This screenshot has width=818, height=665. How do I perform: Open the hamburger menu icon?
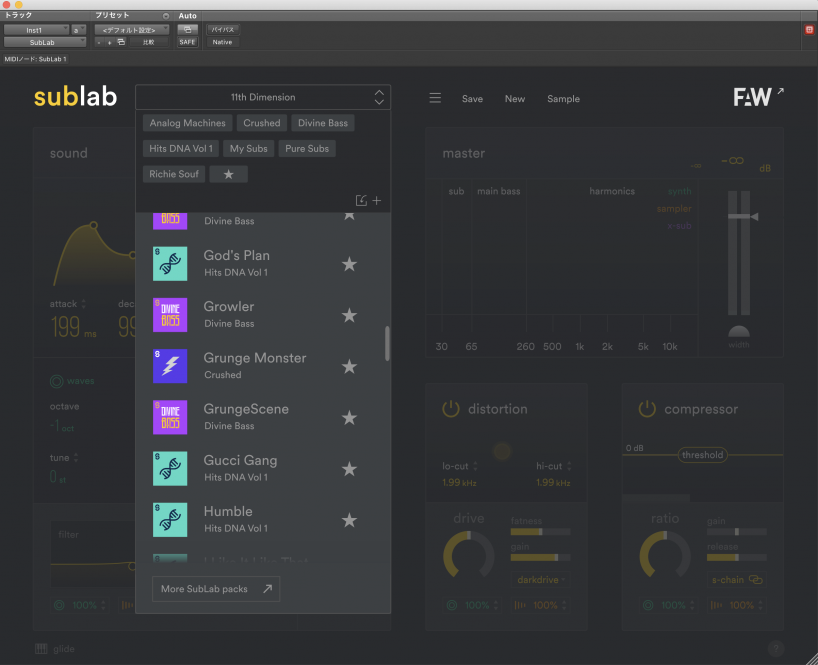pyautogui.click(x=435, y=99)
